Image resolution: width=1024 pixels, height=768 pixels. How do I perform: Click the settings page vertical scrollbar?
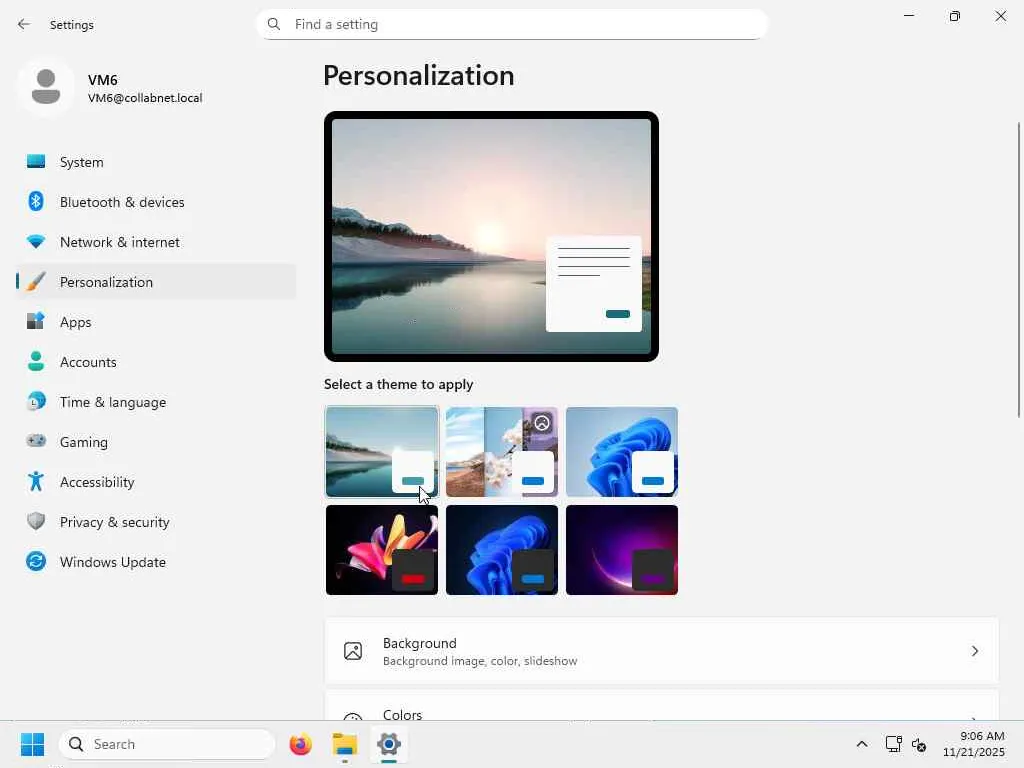1019,270
